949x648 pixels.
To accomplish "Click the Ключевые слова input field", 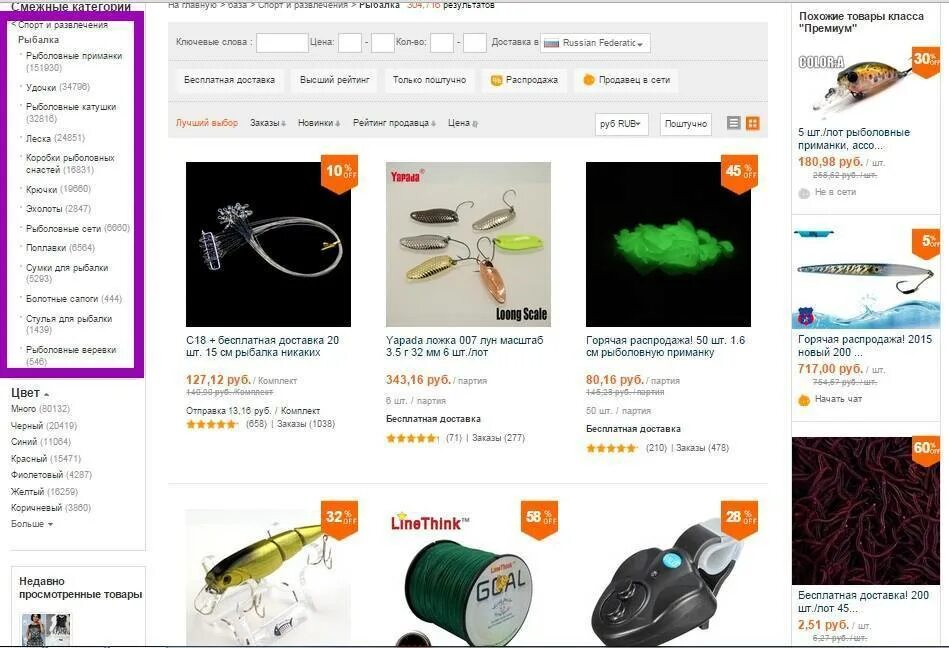I will click(x=282, y=43).
